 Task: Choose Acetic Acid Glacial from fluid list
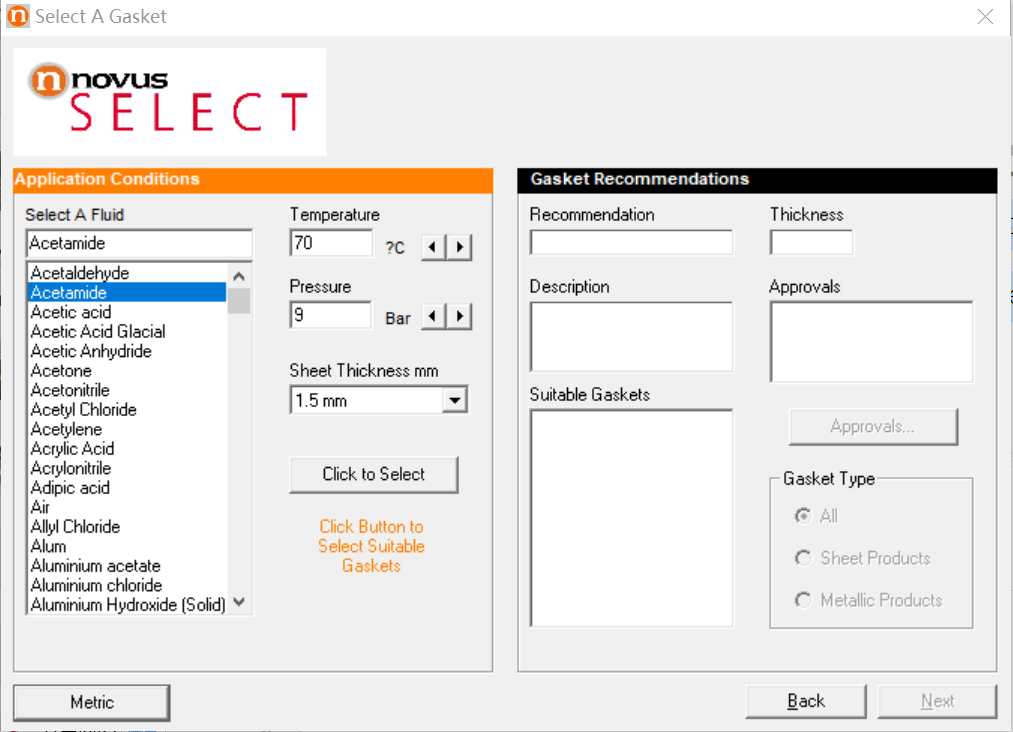click(98, 332)
